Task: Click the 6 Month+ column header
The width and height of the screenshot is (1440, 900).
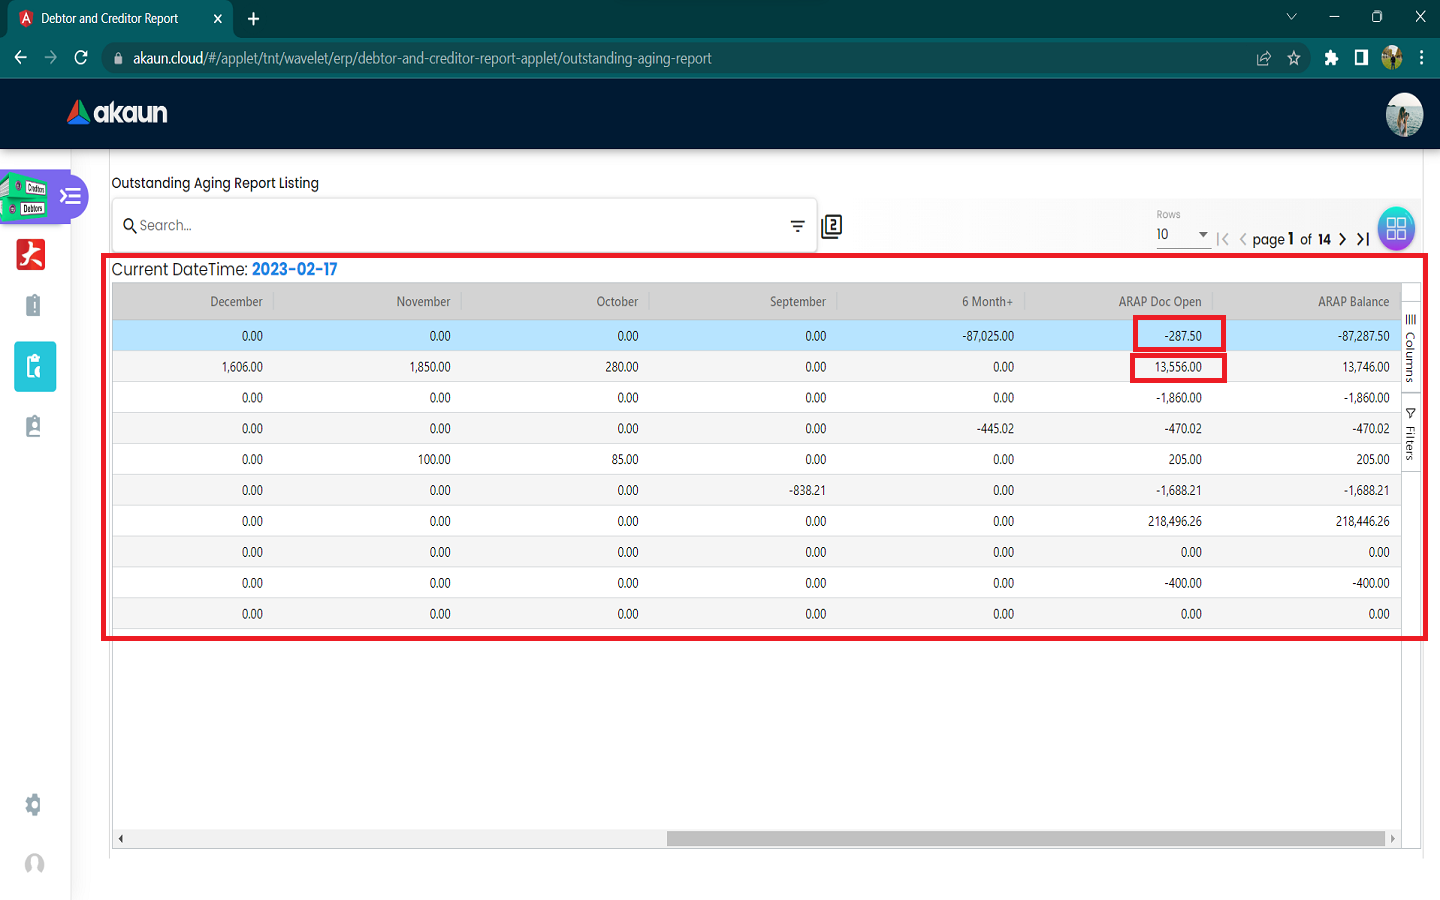Action: coord(986,302)
